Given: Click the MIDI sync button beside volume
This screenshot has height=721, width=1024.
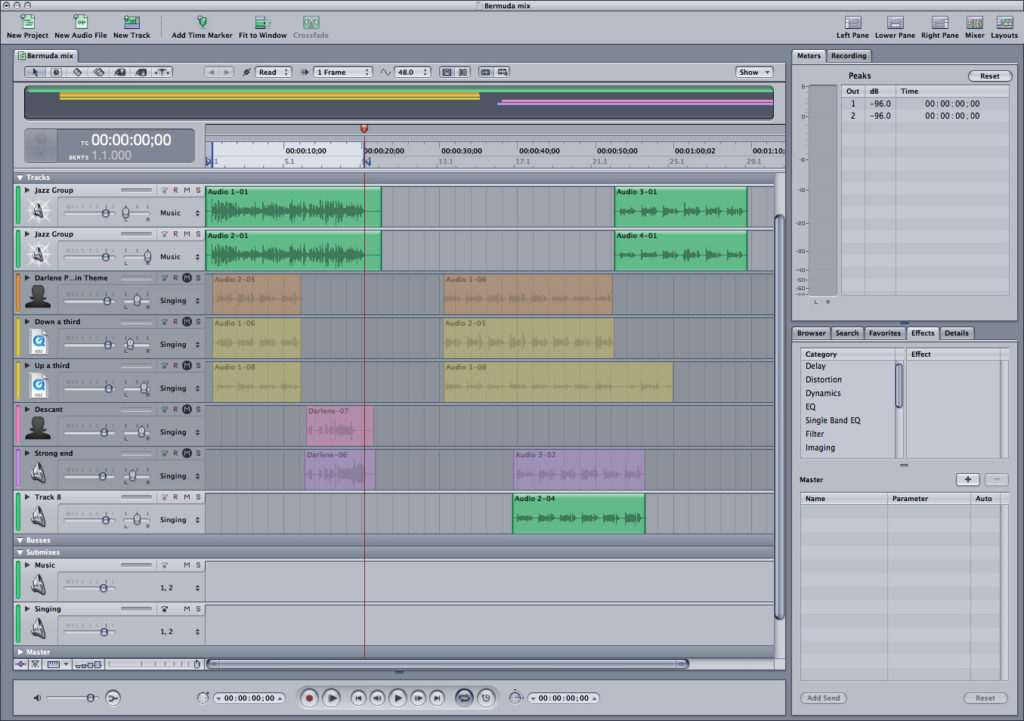Looking at the screenshot, I should click(x=112, y=698).
